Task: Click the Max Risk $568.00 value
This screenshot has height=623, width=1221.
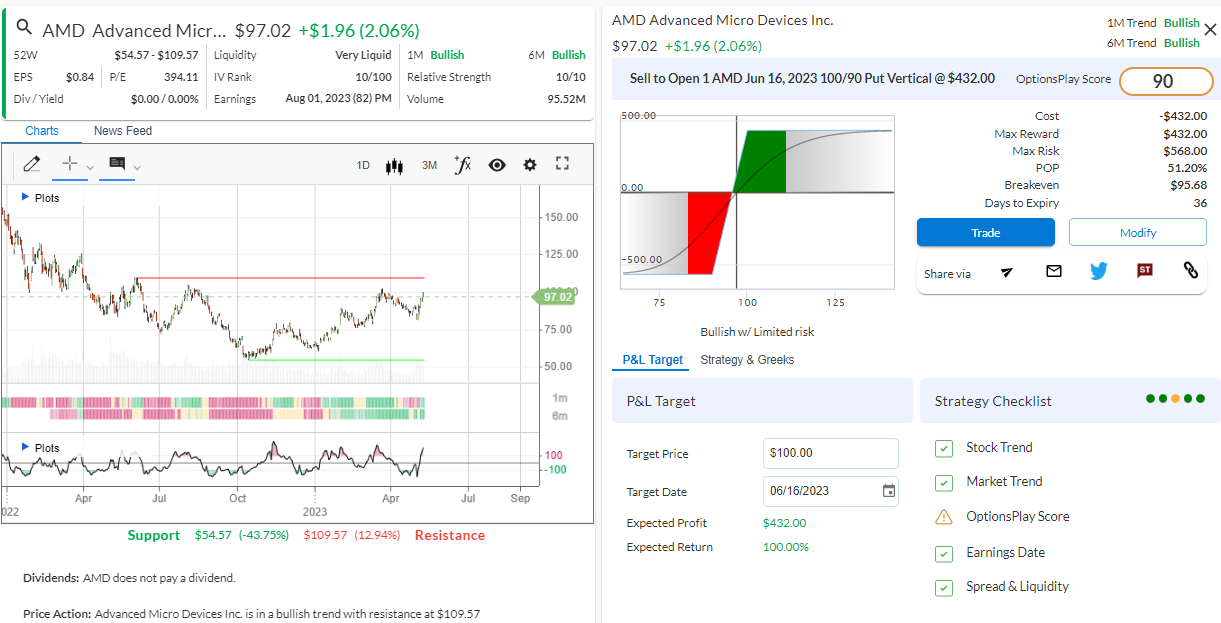Action: coord(1185,151)
